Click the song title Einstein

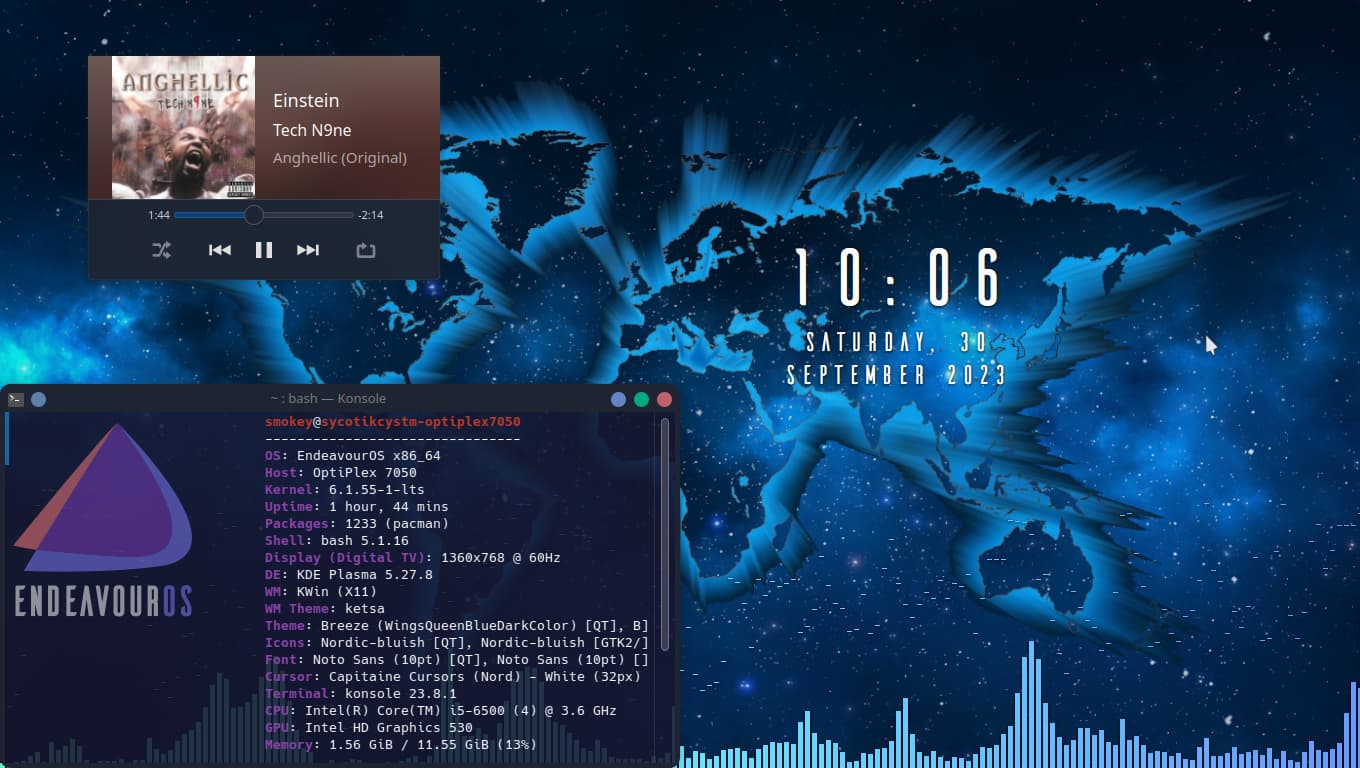click(306, 101)
